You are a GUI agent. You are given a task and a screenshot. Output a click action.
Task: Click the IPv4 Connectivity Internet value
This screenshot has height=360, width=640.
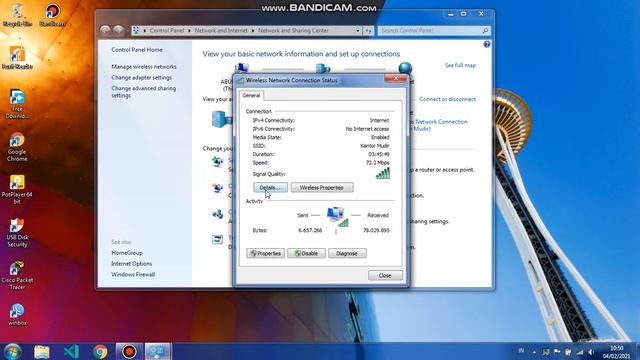coord(379,120)
